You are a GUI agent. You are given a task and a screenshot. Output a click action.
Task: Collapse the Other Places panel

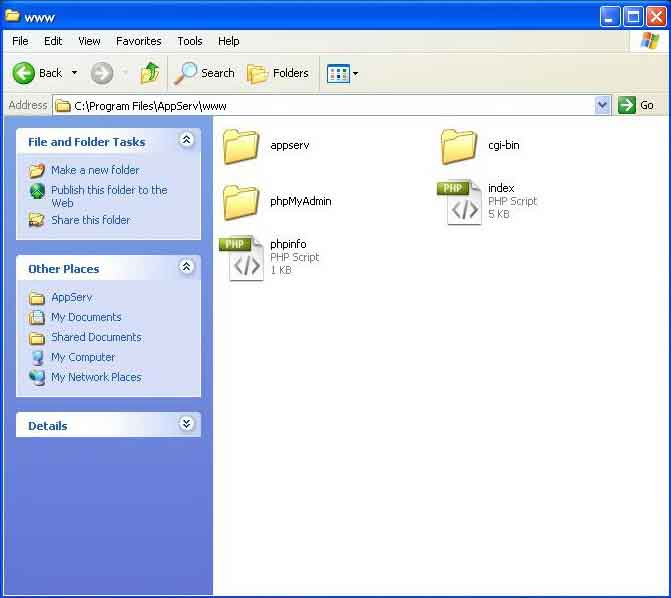point(187,267)
